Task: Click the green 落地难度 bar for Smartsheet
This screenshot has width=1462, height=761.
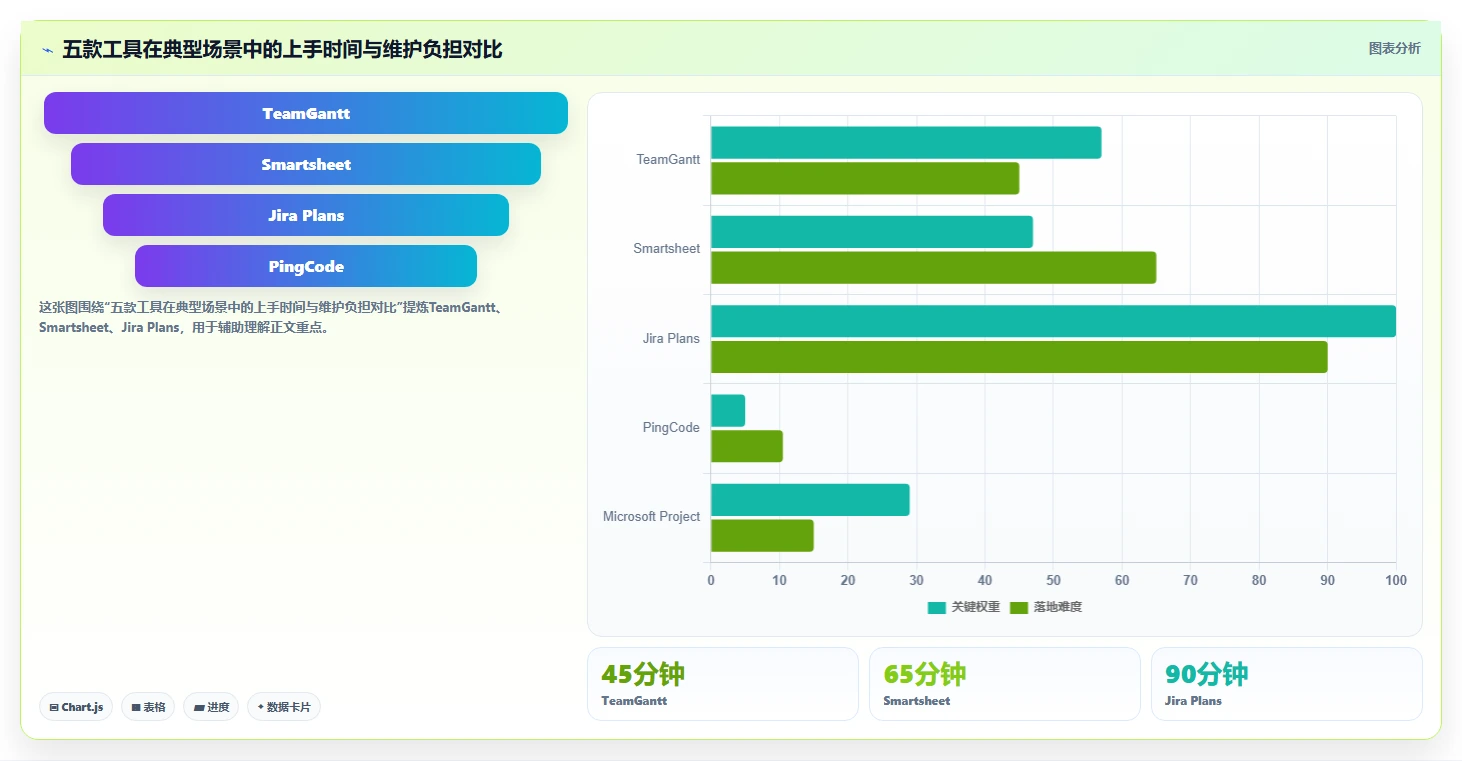Action: pos(933,267)
